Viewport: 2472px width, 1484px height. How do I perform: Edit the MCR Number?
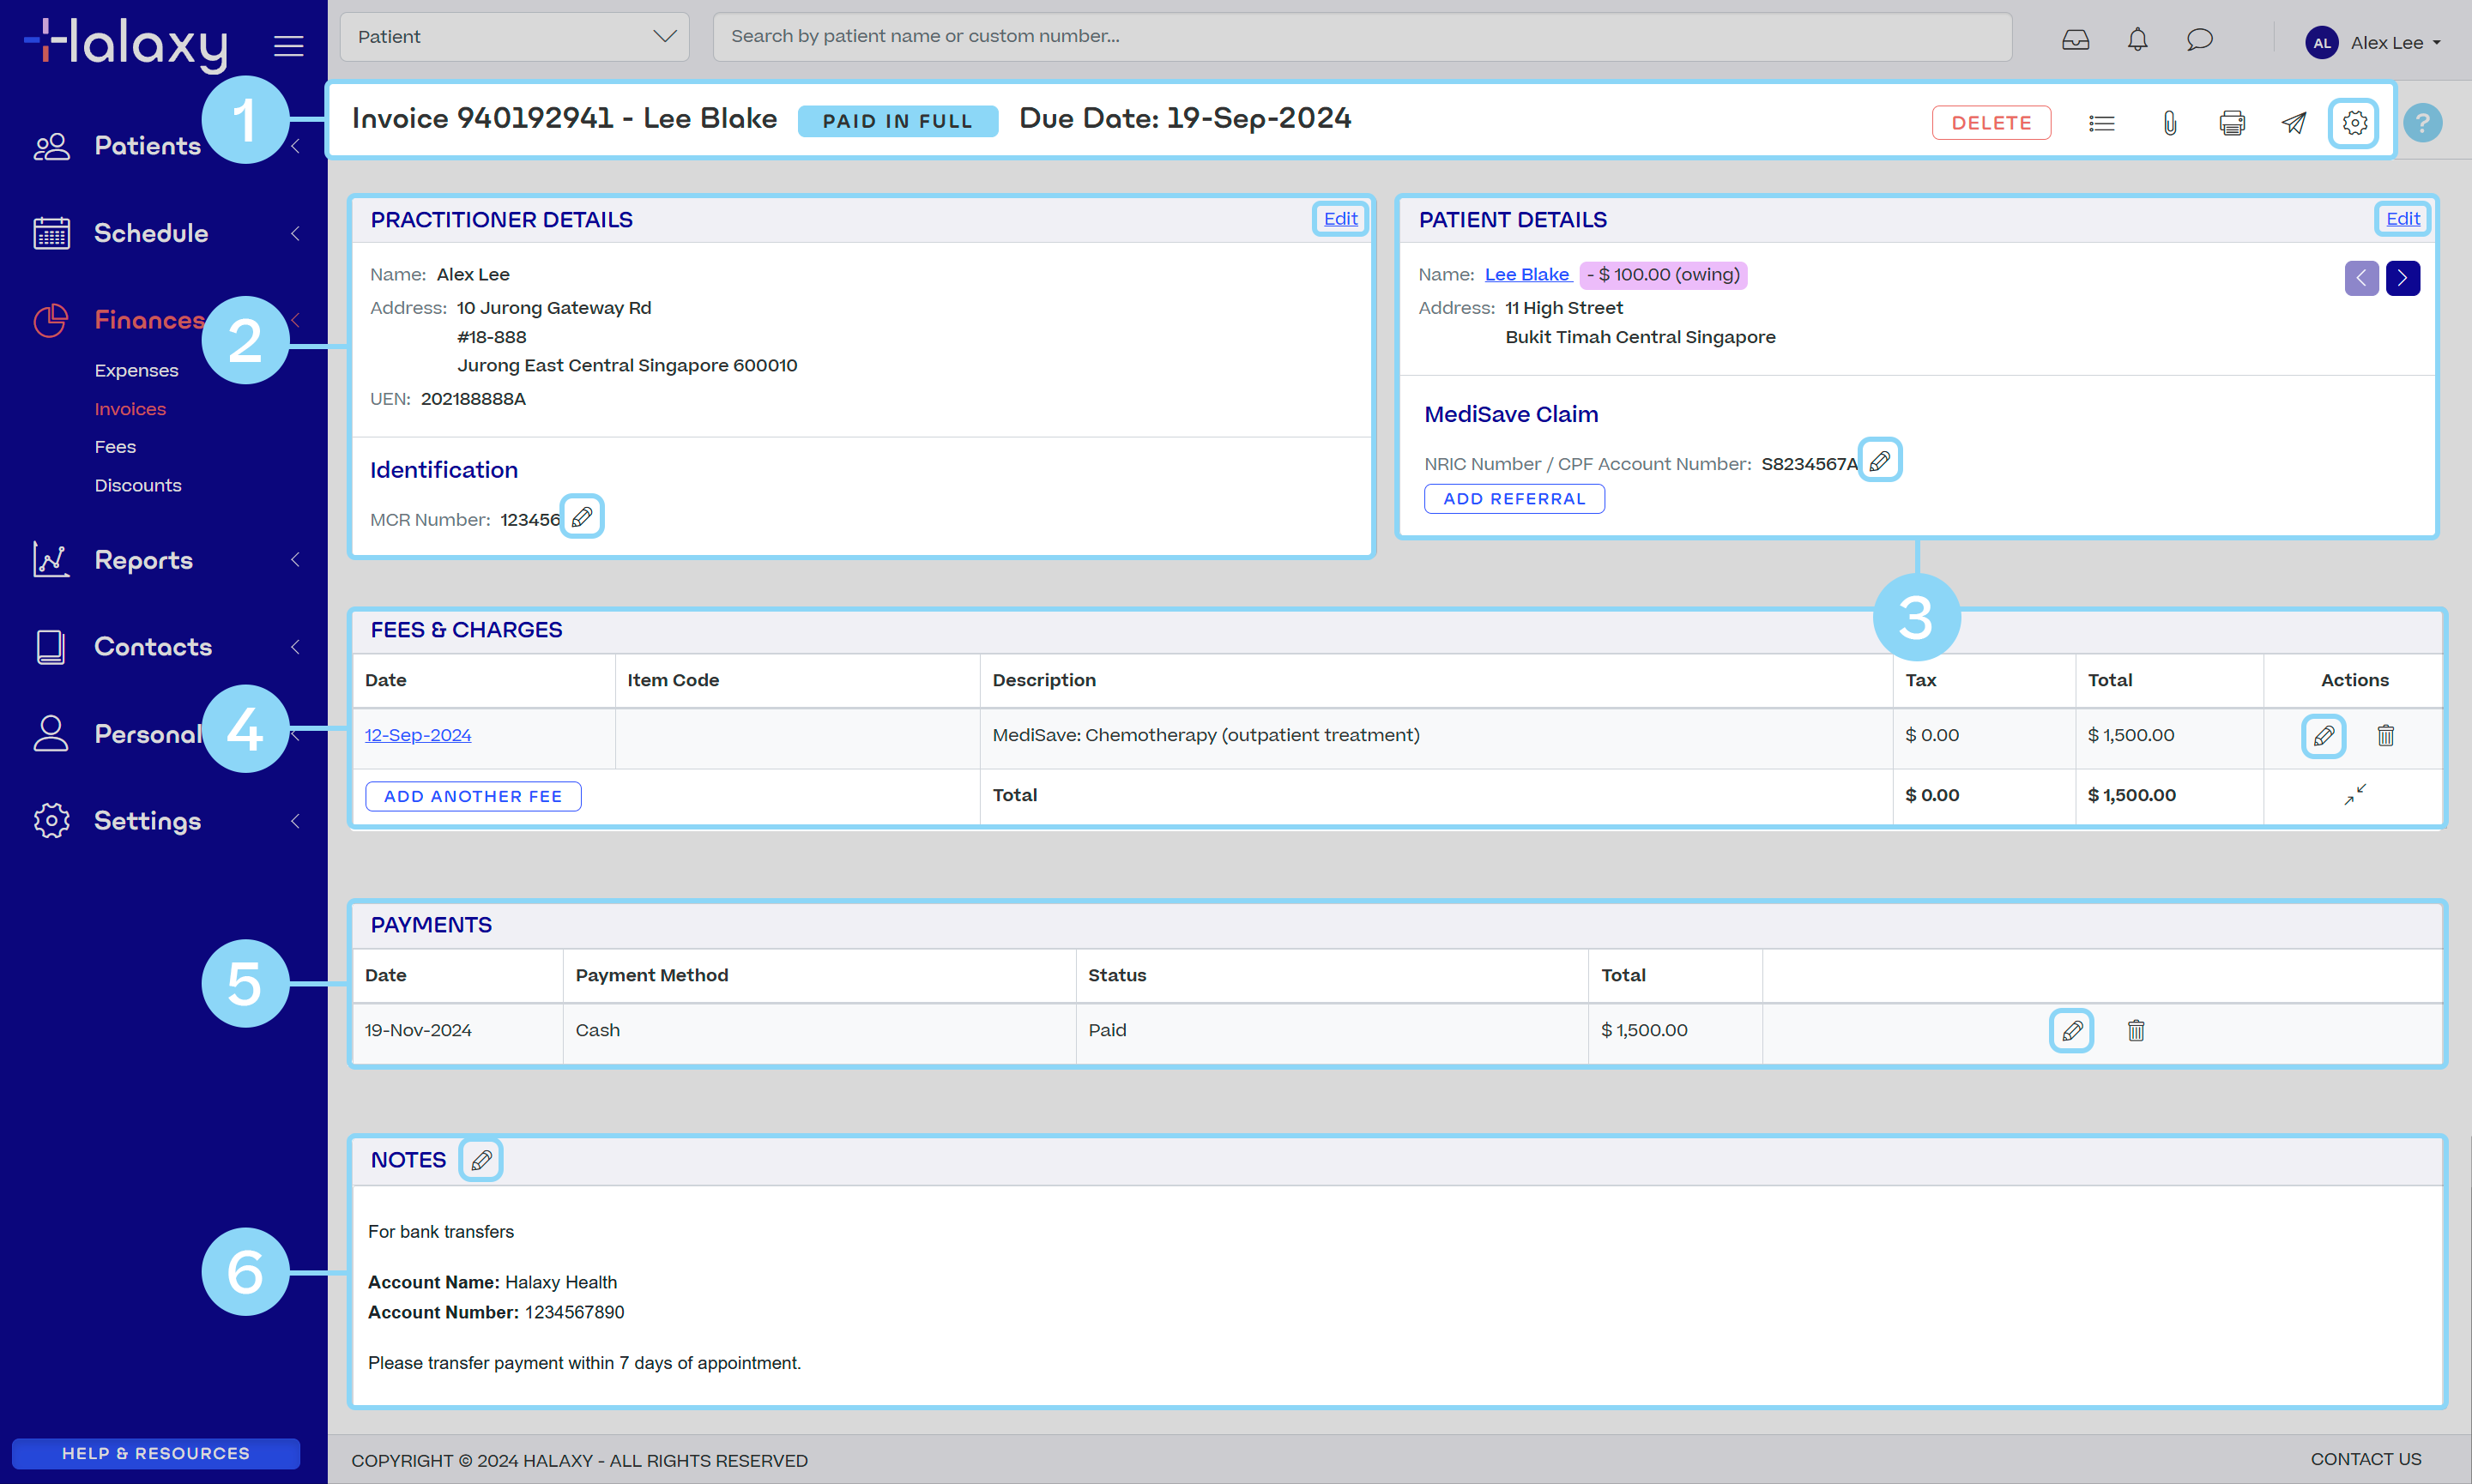(x=582, y=517)
